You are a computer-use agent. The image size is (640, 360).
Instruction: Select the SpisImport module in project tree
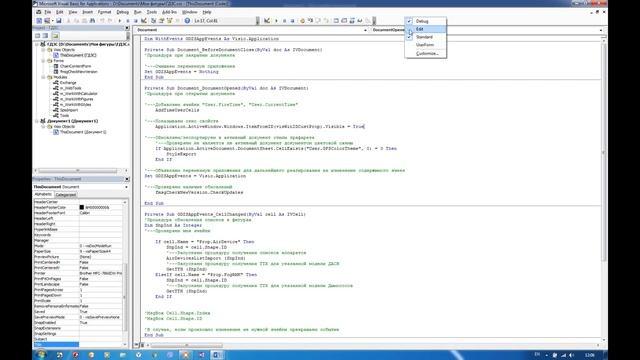point(69,110)
